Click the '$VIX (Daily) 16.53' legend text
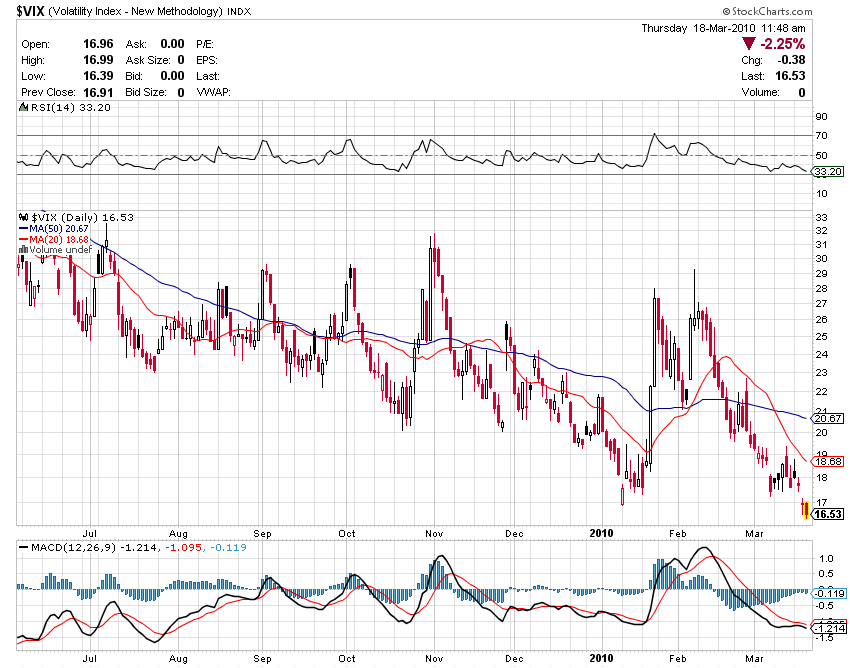The width and height of the screenshot is (850, 668). click(82, 217)
